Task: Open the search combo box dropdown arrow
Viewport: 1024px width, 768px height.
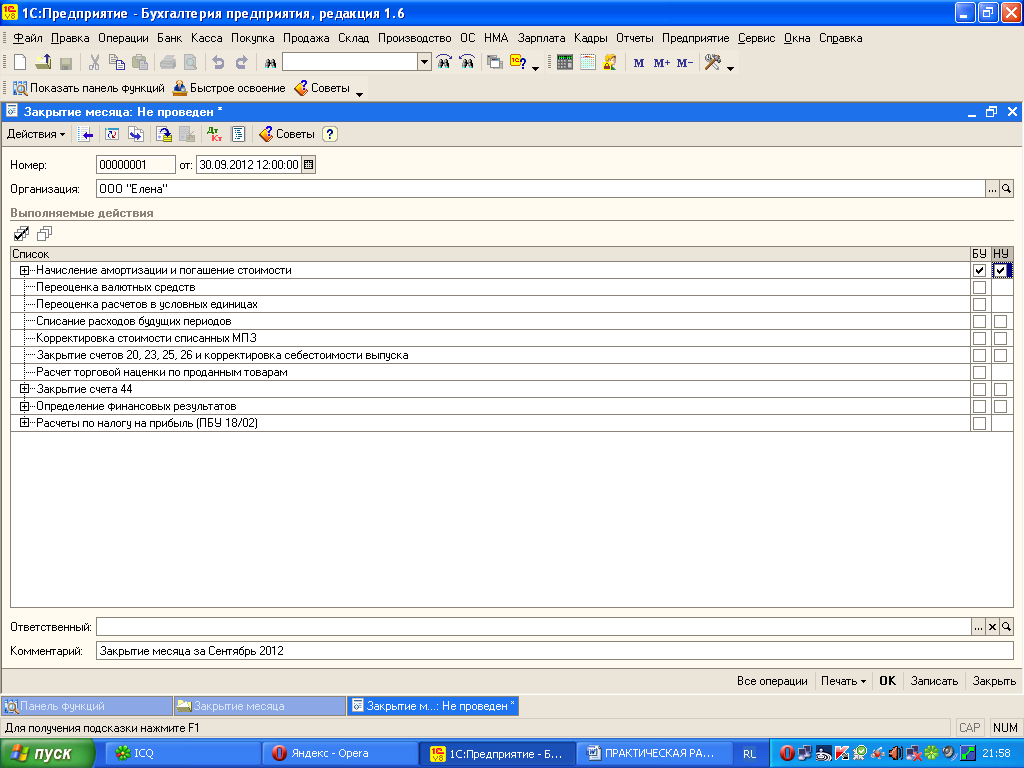Action: pyautogui.click(x=424, y=62)
